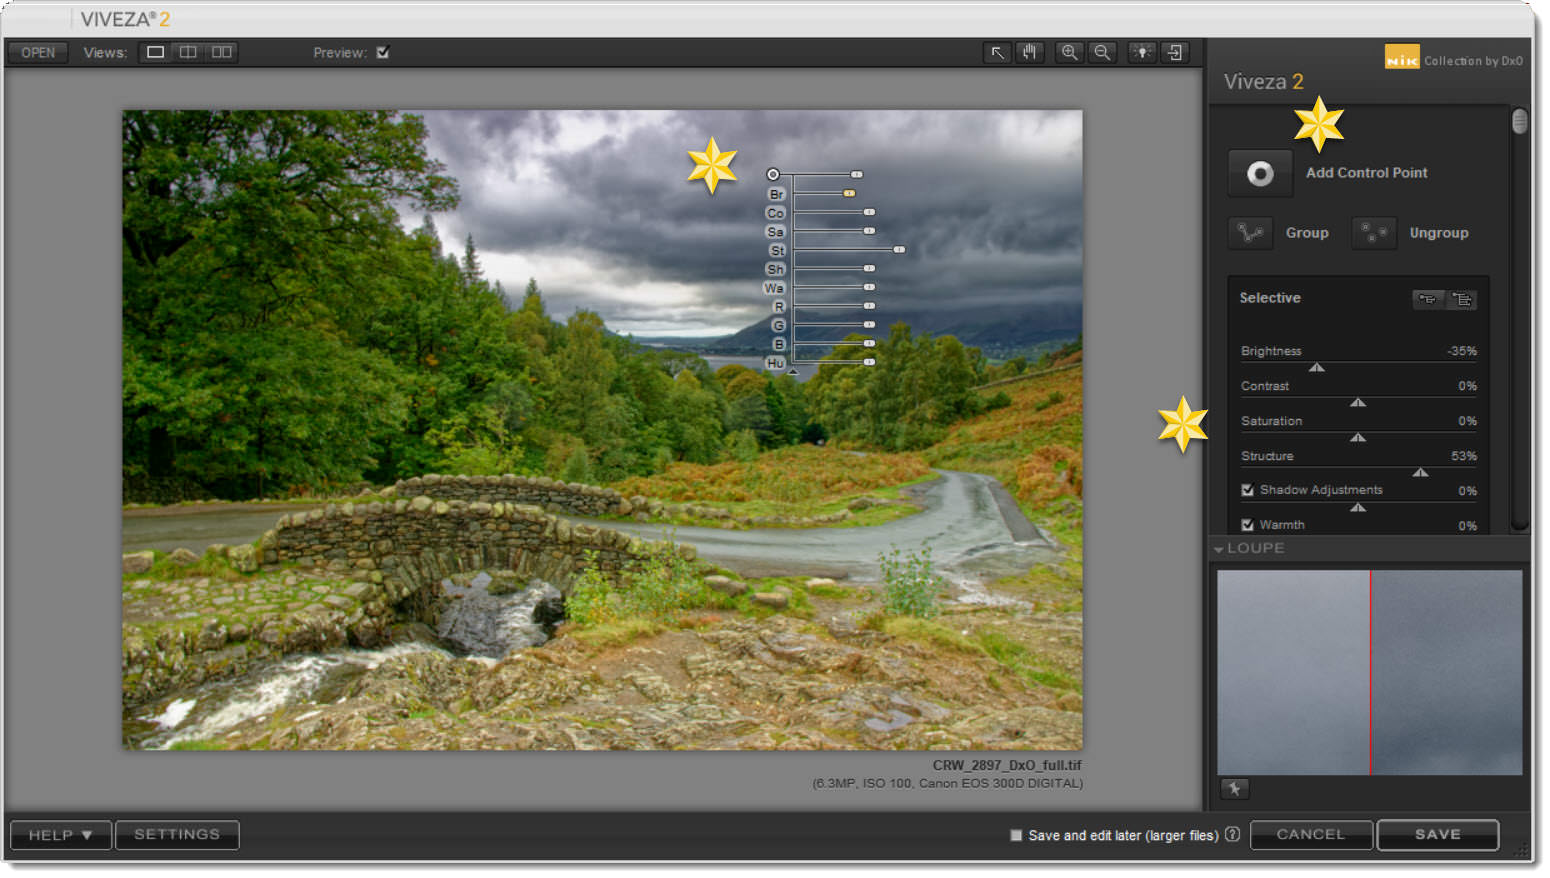Click the Contrast slider handle
Image resolution: width=1550 pixels, height=878 pixels.
pos(1358,402)
